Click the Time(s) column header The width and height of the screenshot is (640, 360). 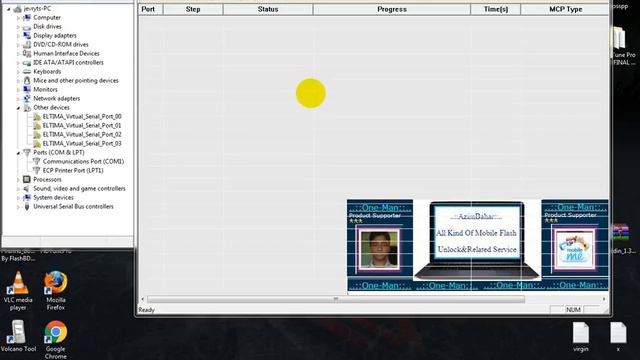[496, 9]
